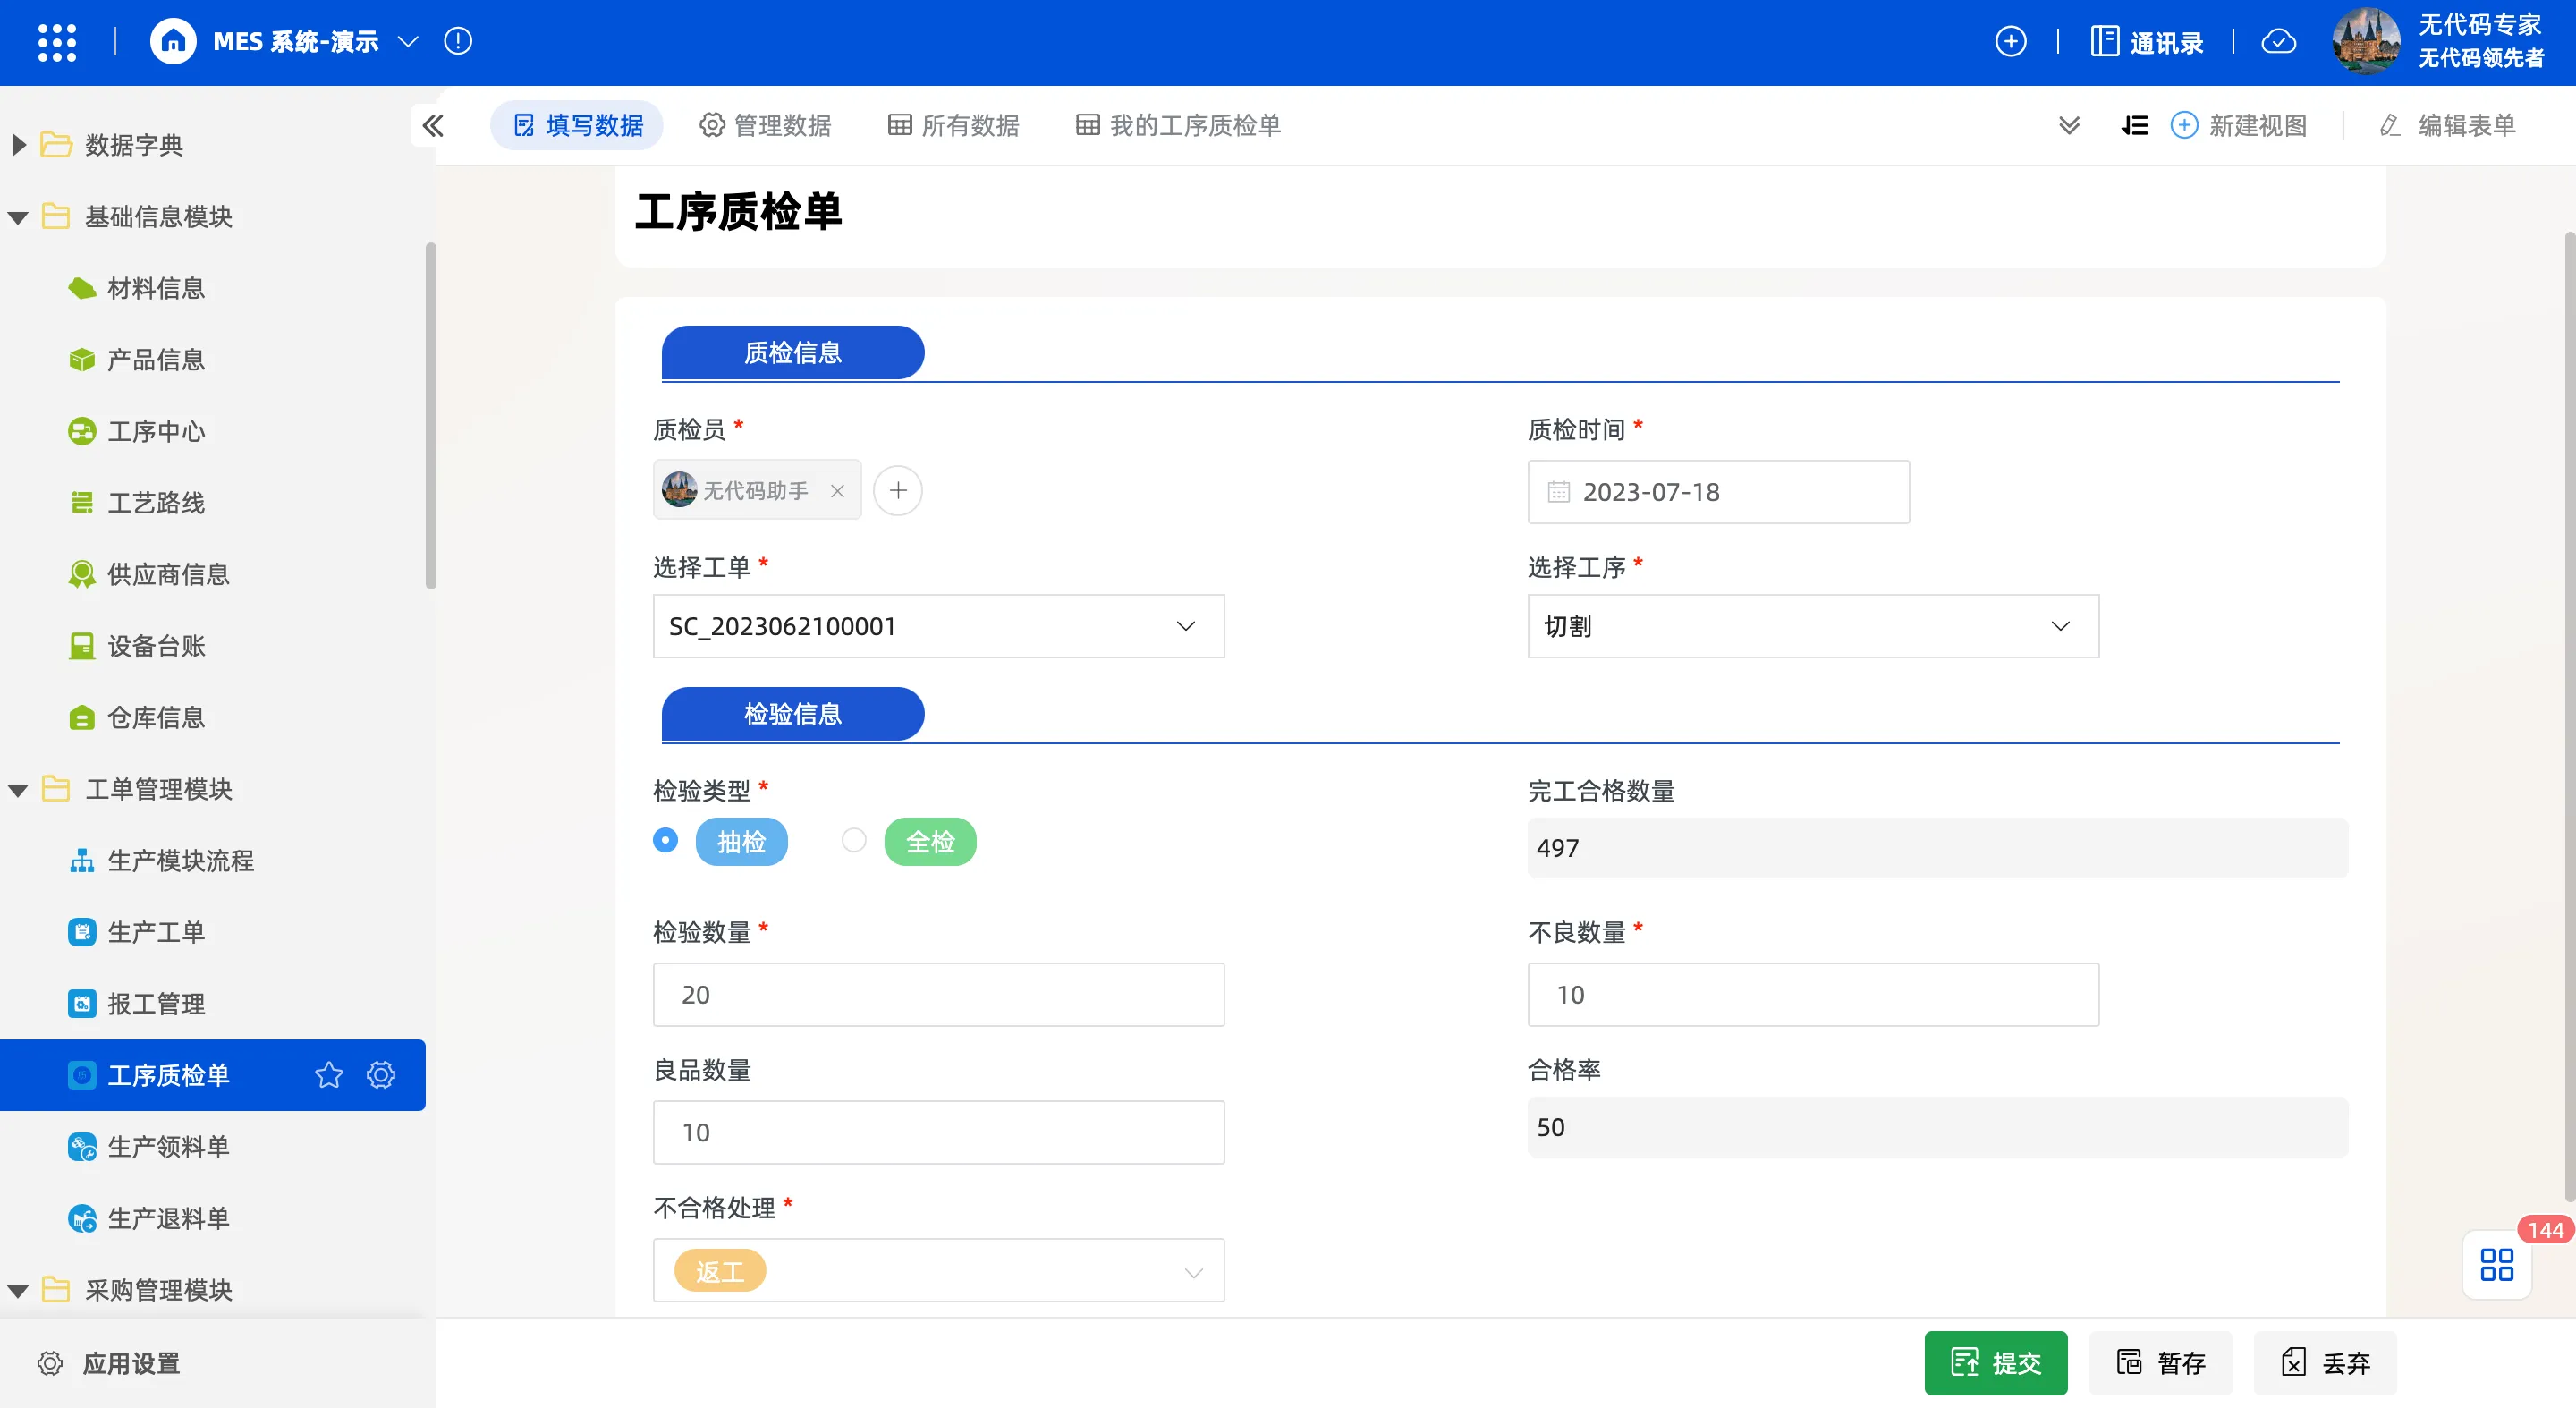2576x1408 pixels.
Task: Add another inspector with plus circle
Action: tap(897, 490)
